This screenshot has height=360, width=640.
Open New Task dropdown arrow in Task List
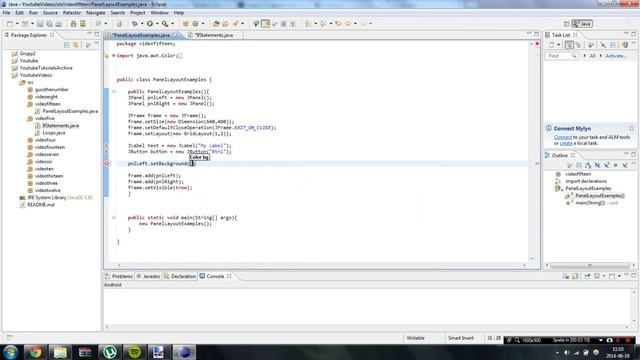click(558, 45)
